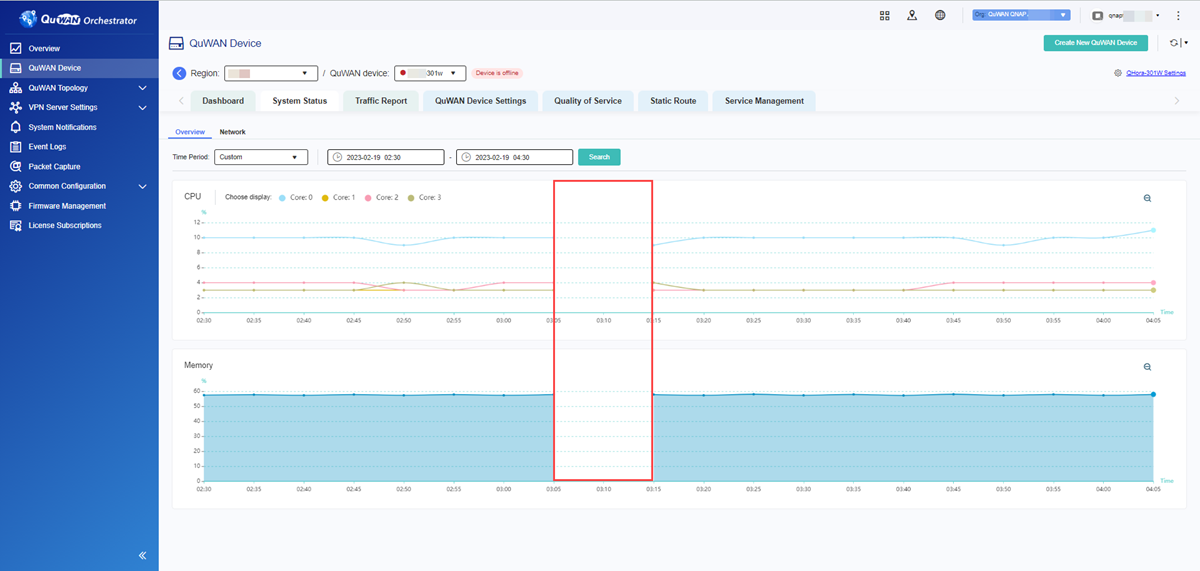Image resolution: width=1200 pixels, height=571 pixels.
Task: Switch to the Static Route tab
Action: pos(673,101)
